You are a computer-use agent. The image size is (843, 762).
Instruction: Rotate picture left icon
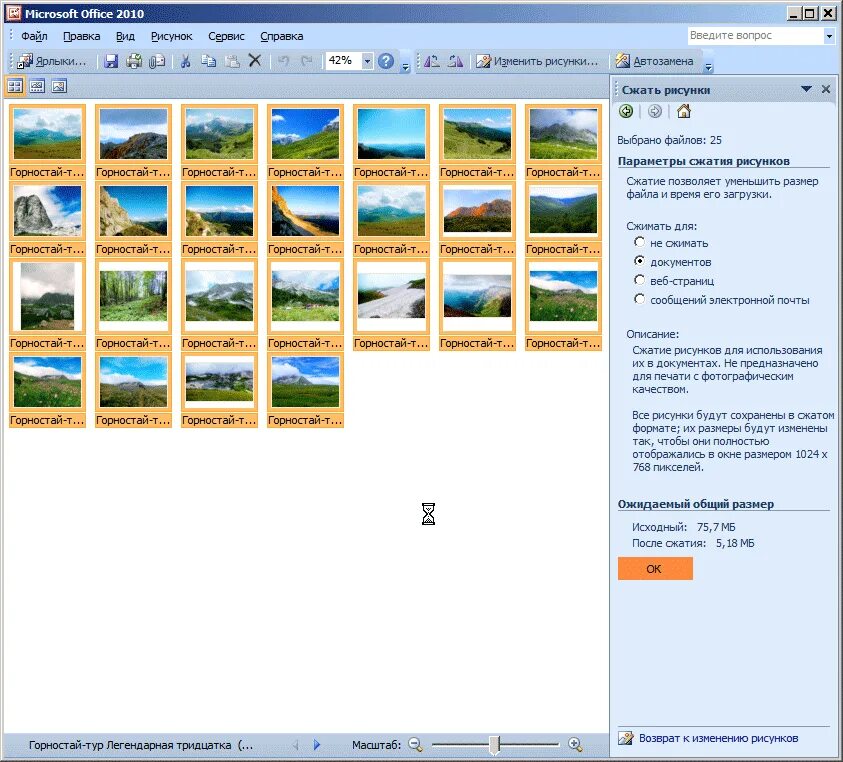pyautogui.click(x=431, y=61)
